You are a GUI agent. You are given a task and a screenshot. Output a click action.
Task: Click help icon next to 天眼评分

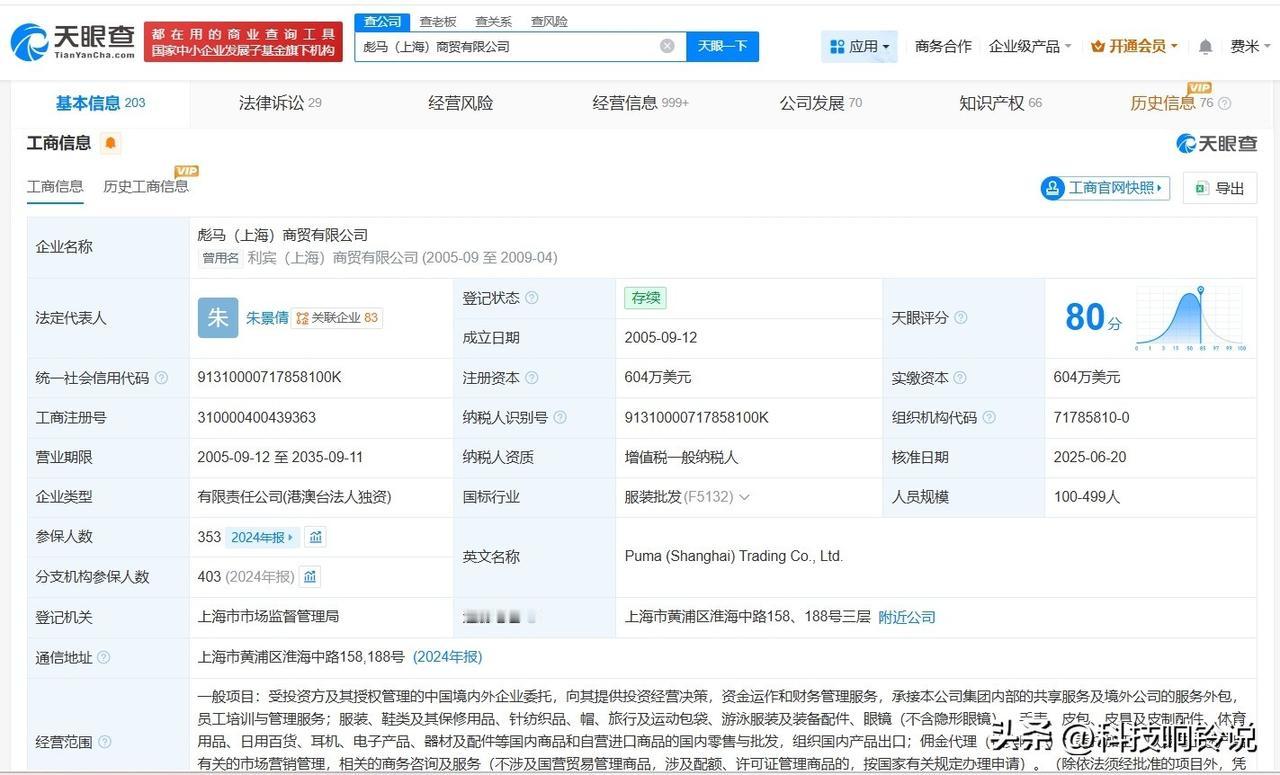(961, 318)
